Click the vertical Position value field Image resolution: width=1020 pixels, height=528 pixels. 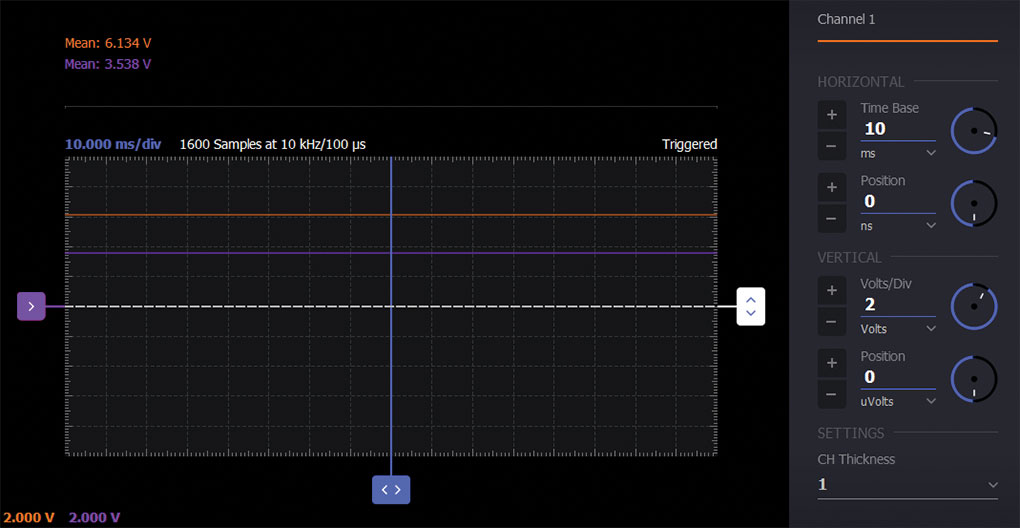click(898, 377)
